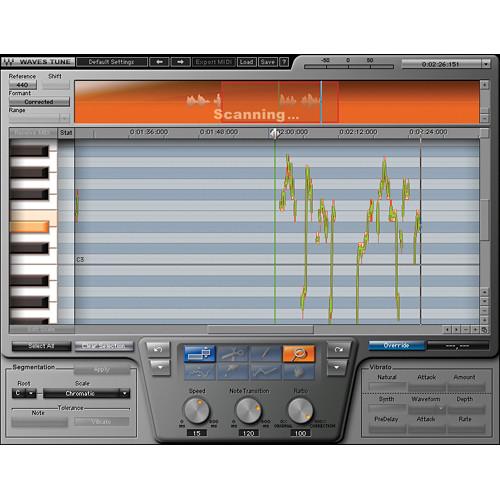
Task: Click the Select All button
Action: pos(41,346)
